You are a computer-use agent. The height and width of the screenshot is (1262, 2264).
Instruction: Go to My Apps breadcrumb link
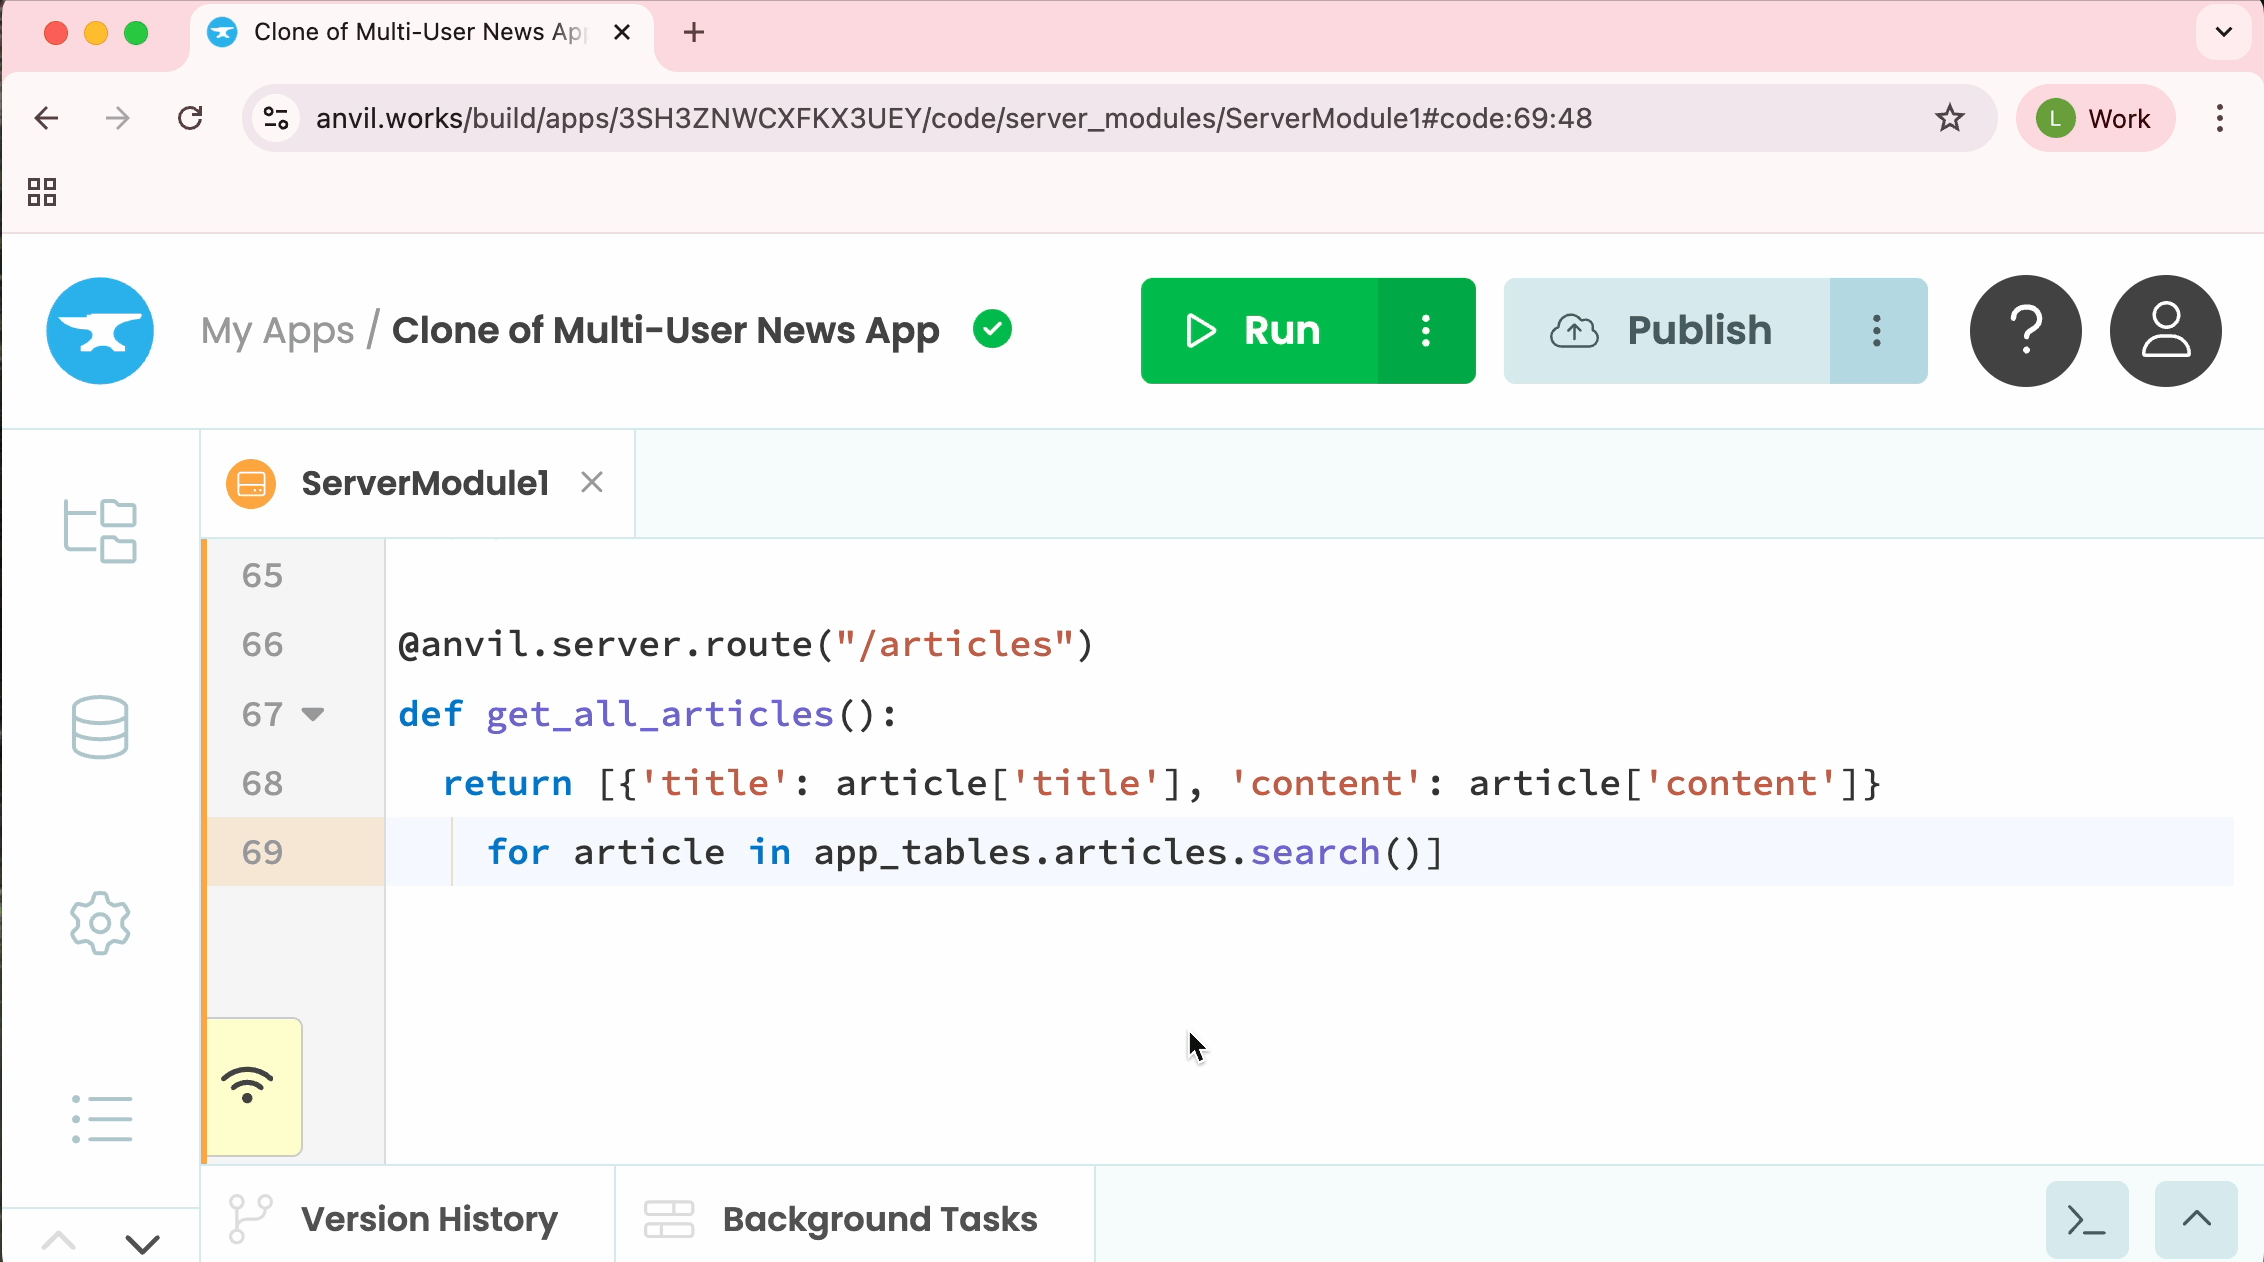[x=277, y=331]
